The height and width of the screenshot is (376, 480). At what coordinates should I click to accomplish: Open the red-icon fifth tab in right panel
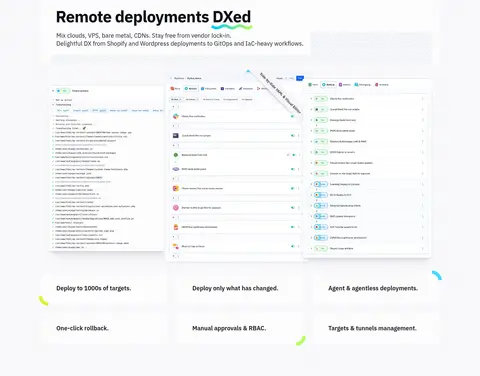[382, 85]
